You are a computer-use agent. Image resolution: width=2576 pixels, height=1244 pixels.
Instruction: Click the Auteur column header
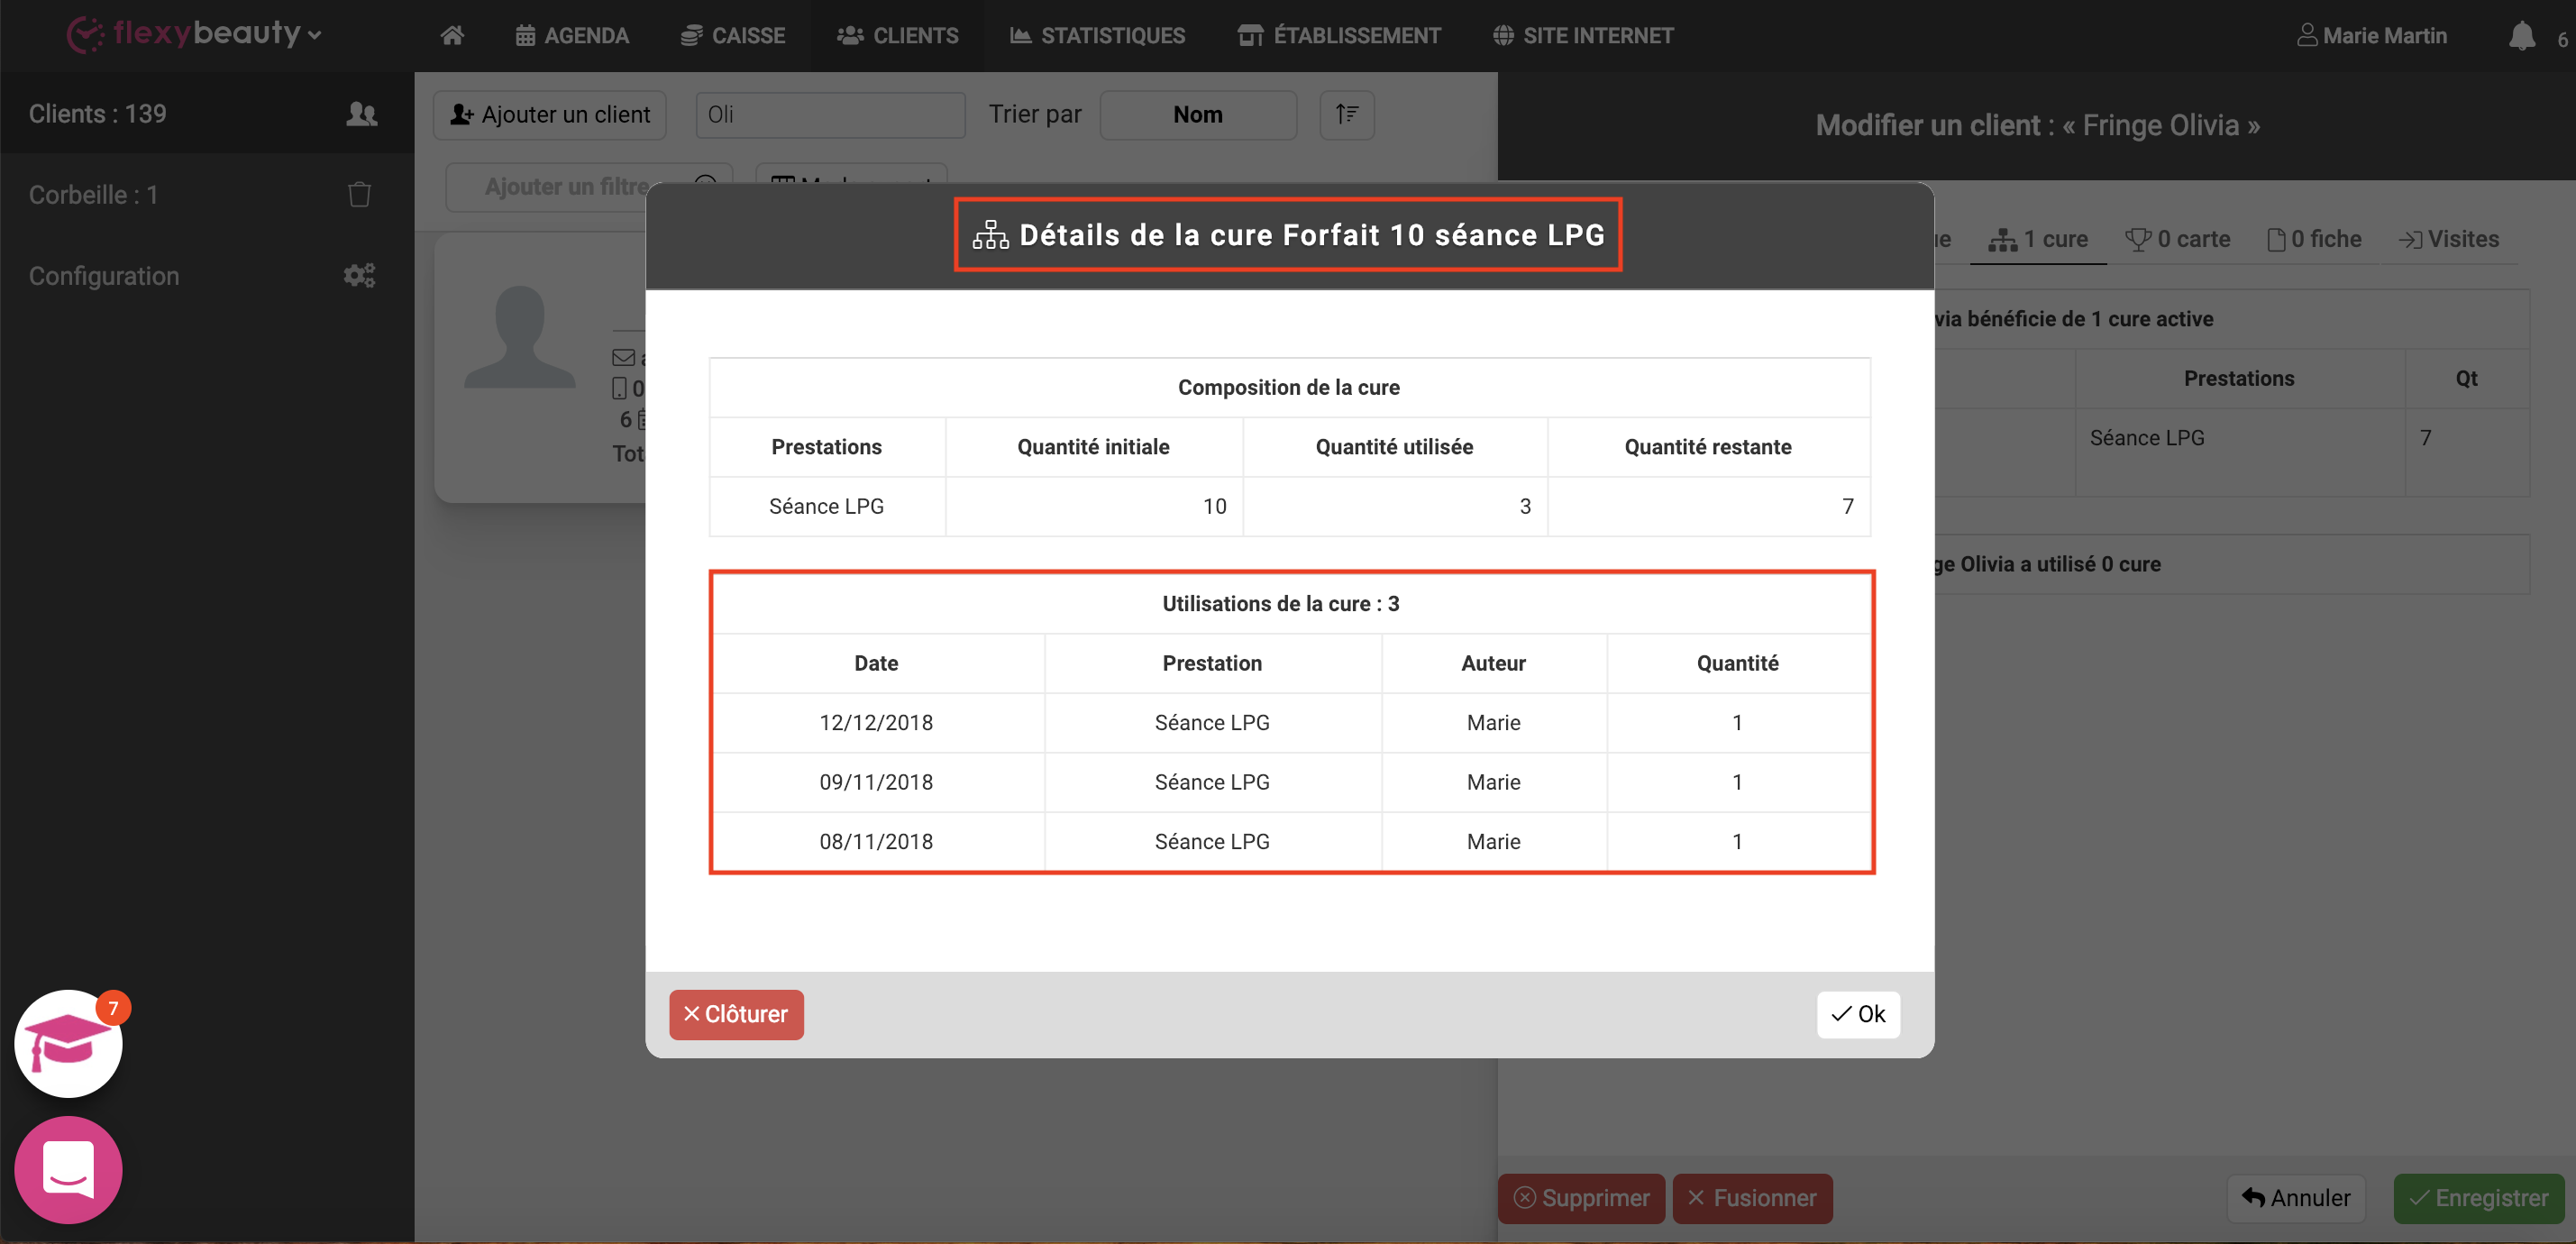point(1494,663)
